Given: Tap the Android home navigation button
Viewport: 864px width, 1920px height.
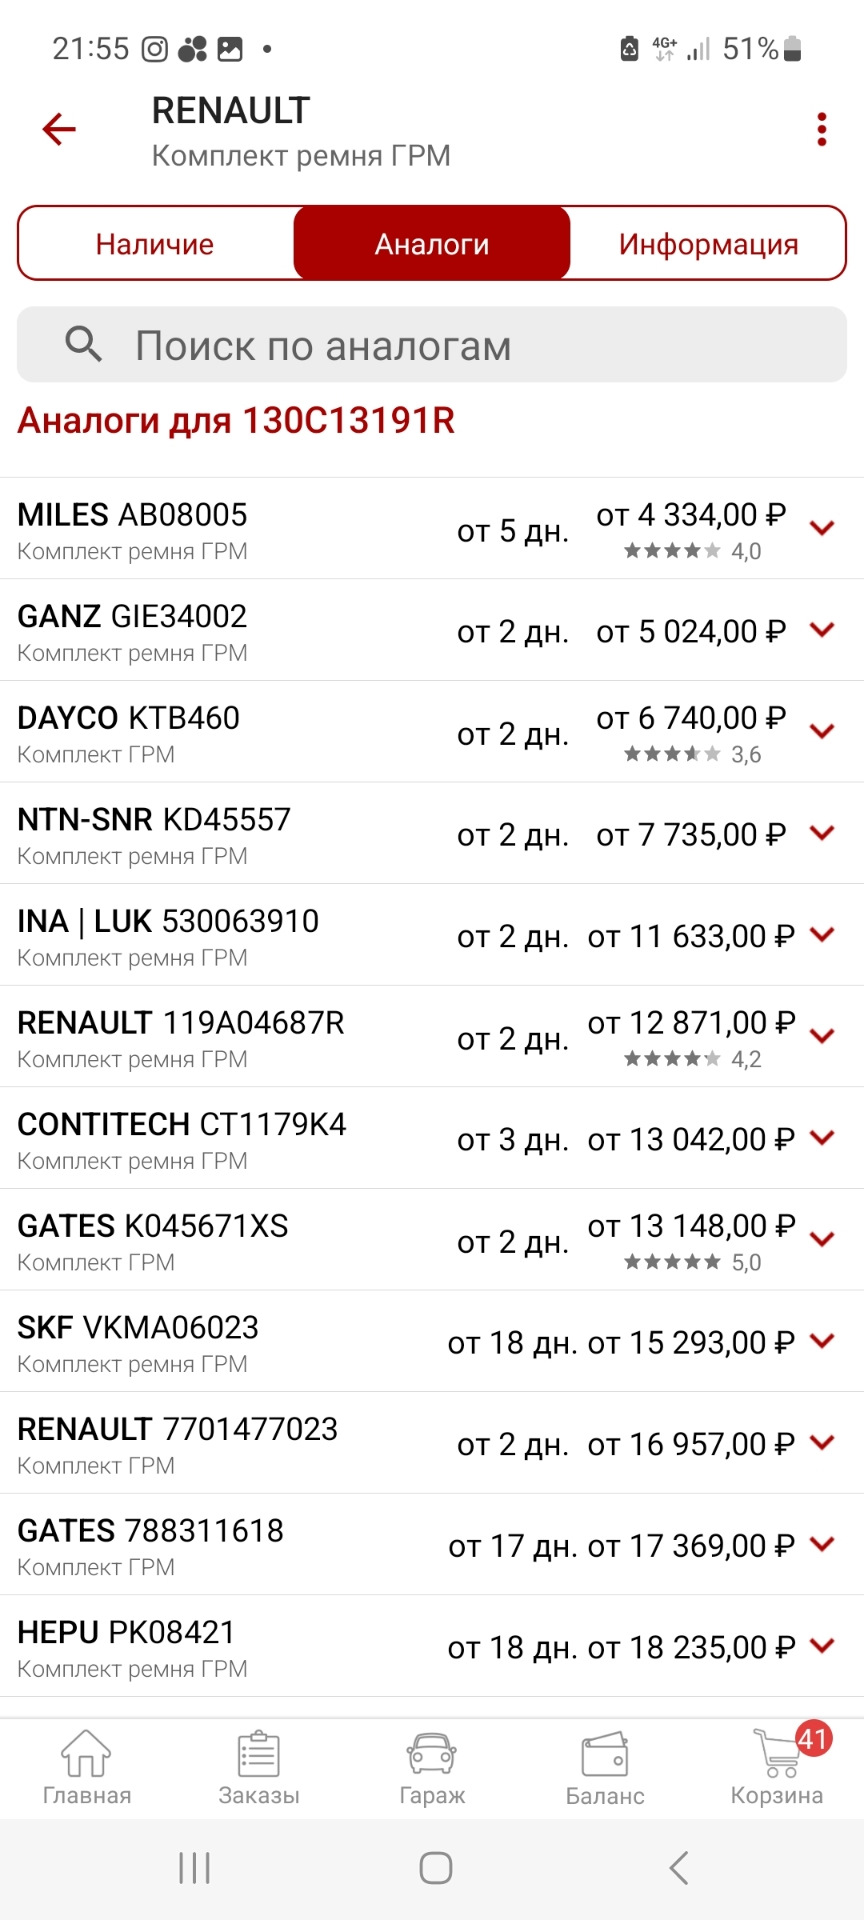Looking at the screenshot, I should [x=435, y=1867].
